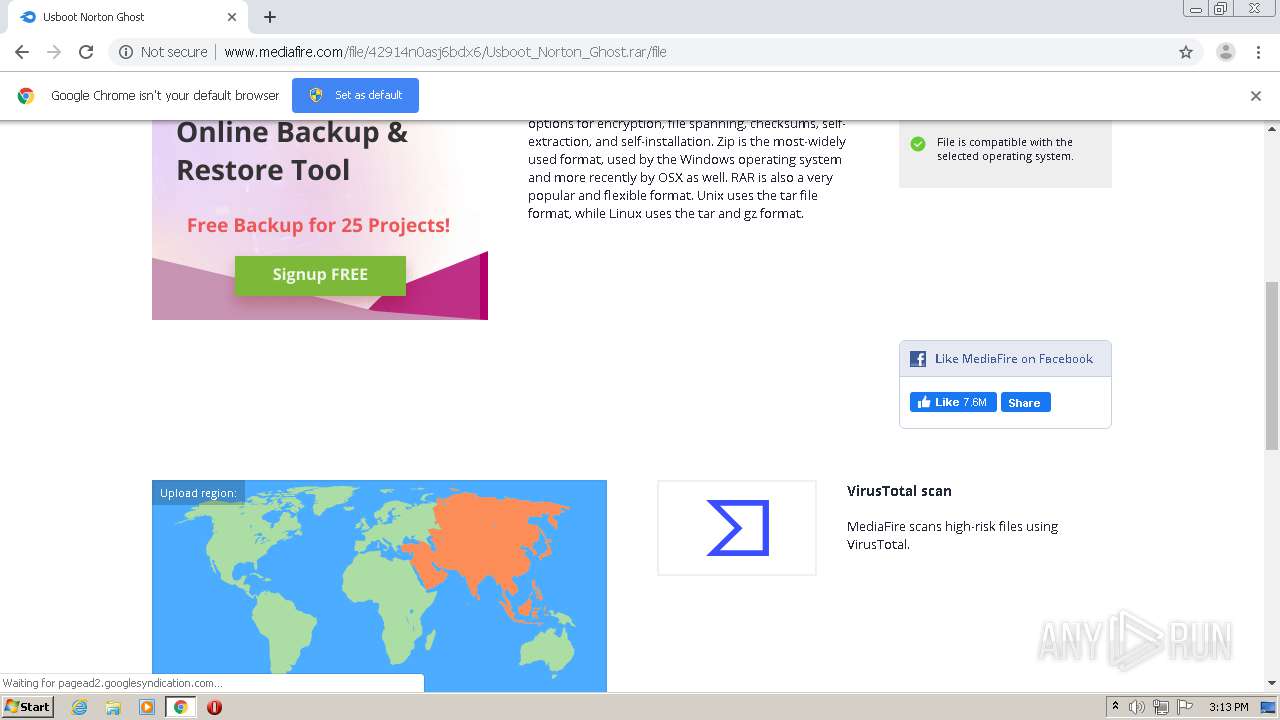Open the media player taskbar icon
This screenshot has height=720, width=1280.
coord(147,707)
